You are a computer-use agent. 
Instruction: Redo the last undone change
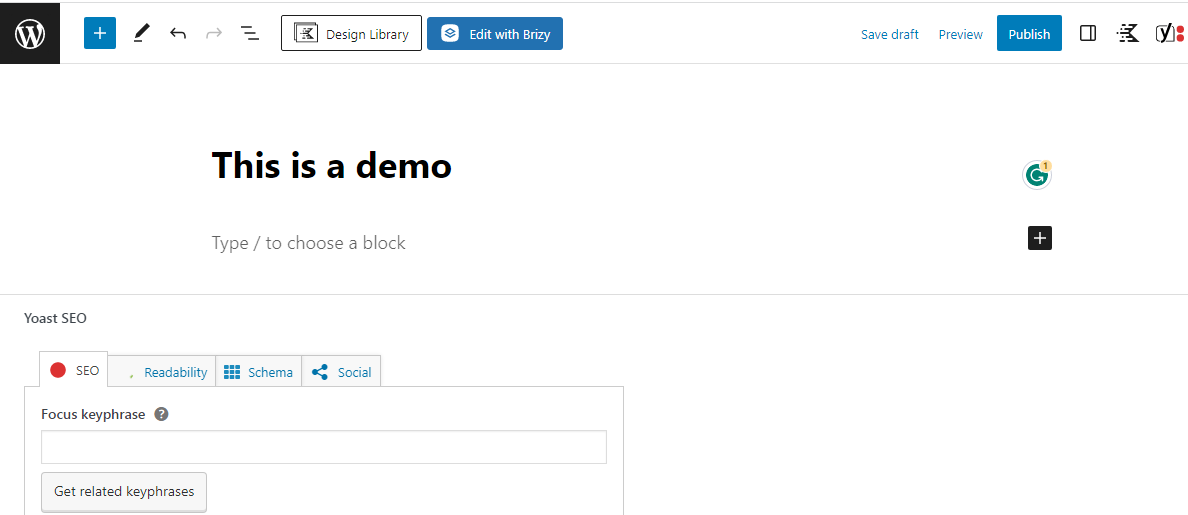(x=214, y=33)
